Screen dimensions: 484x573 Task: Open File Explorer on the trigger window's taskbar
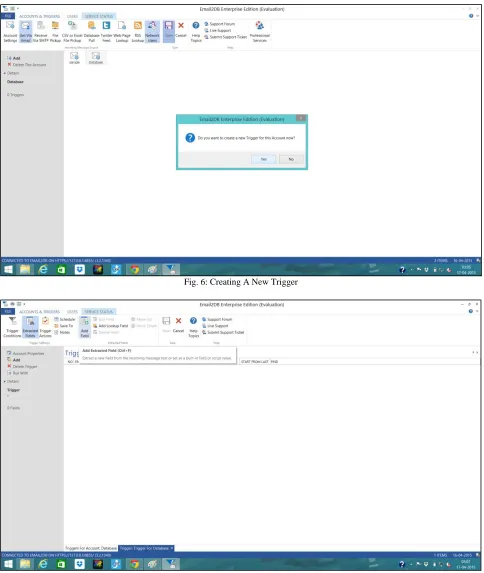(25, 564)
